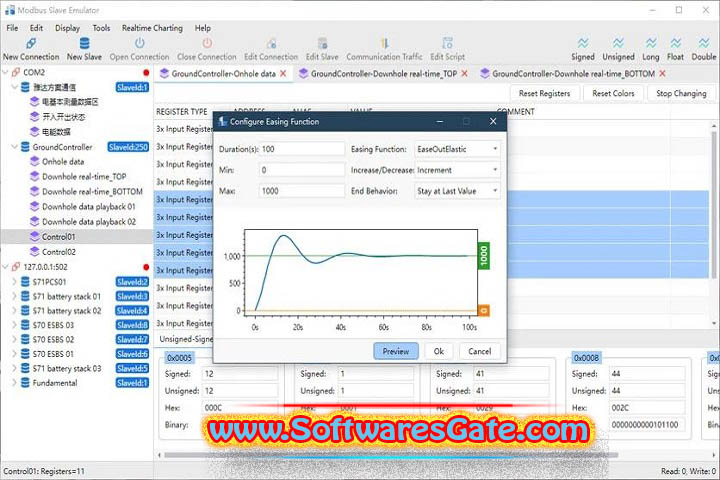Click the Max value input field
Screen dimensions: 720x480
click(x=302, y=191)
